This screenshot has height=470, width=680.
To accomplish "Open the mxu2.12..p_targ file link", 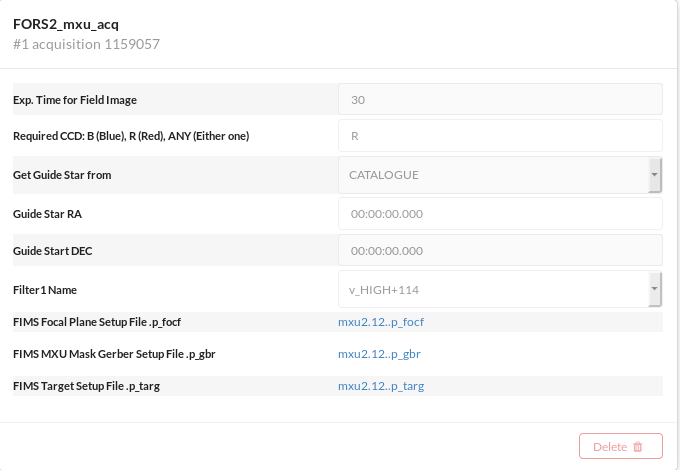I will point(381,386).
